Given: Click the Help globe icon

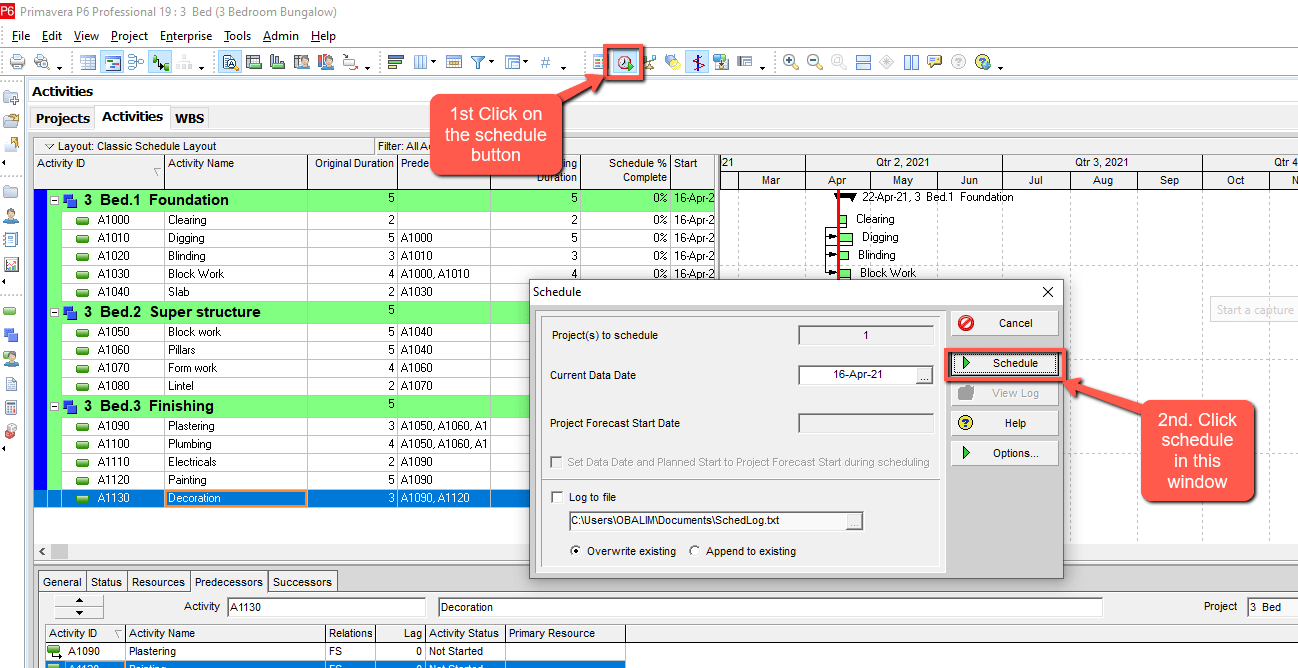Looking at the screenshot, I should 983,62.
